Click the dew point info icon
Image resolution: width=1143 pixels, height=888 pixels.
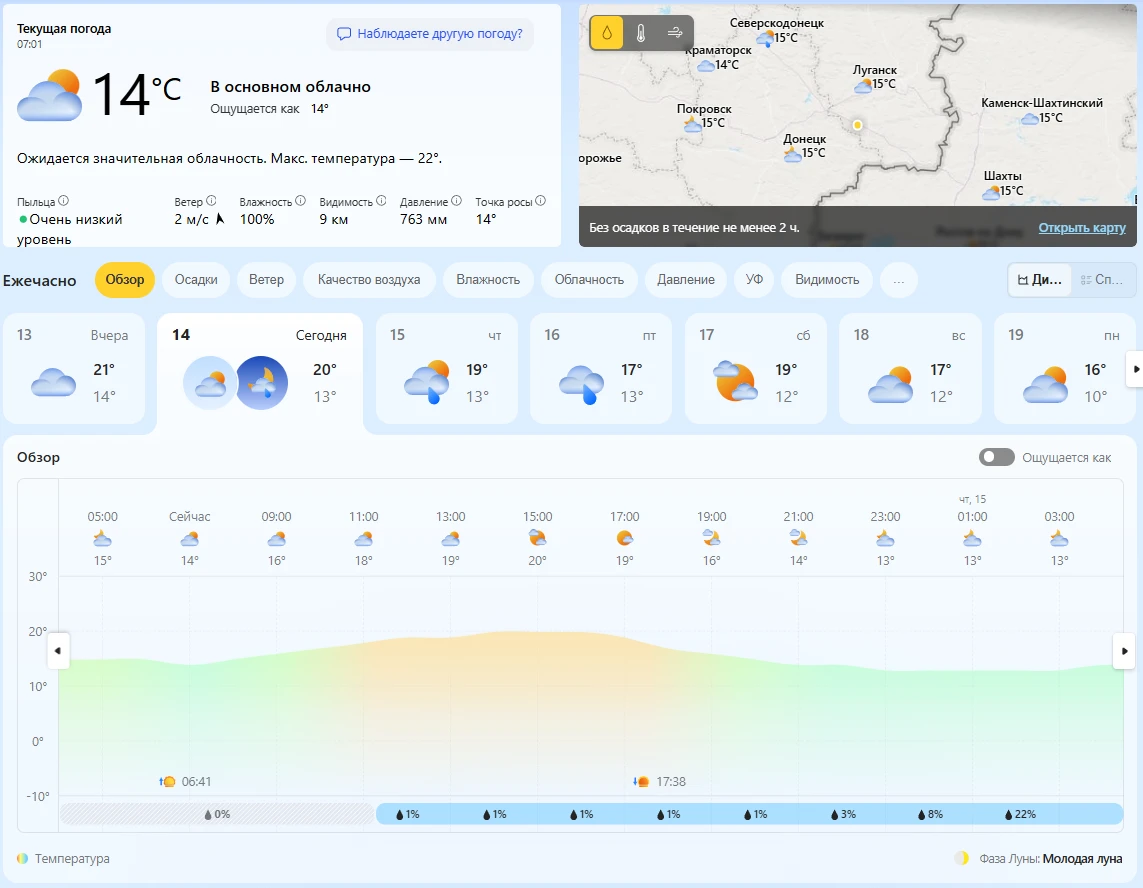click(x=540, y=201)
